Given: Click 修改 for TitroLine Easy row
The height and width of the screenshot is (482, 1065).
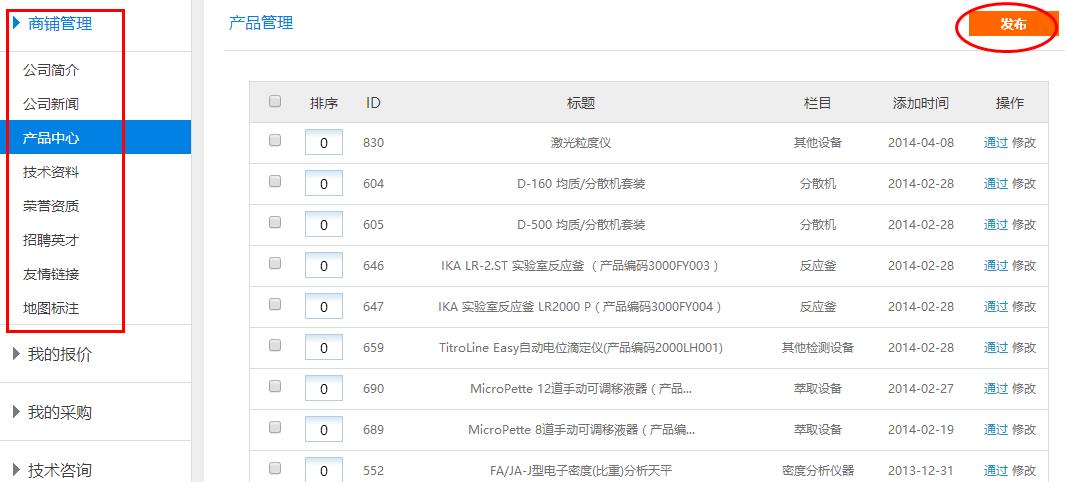Looking at the screenshot, I should pyautogui.click(x=1024, y=348).
